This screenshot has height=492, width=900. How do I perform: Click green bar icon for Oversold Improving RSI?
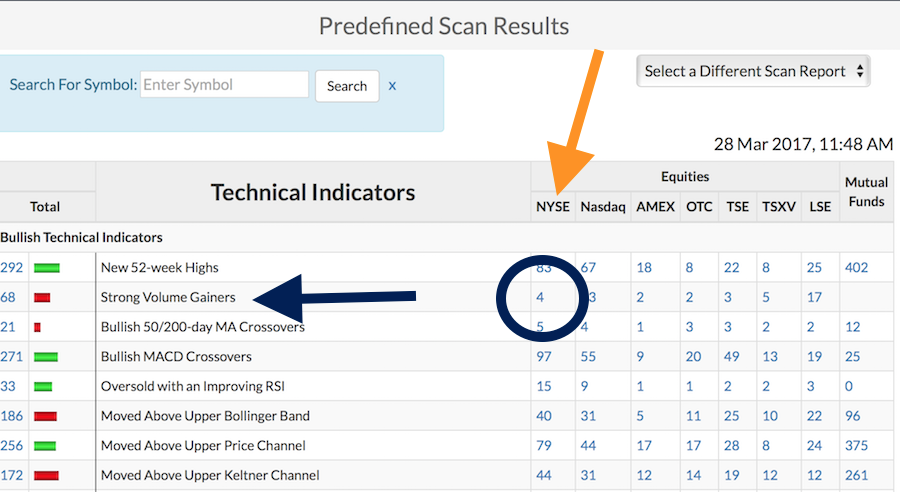[43, 387]
